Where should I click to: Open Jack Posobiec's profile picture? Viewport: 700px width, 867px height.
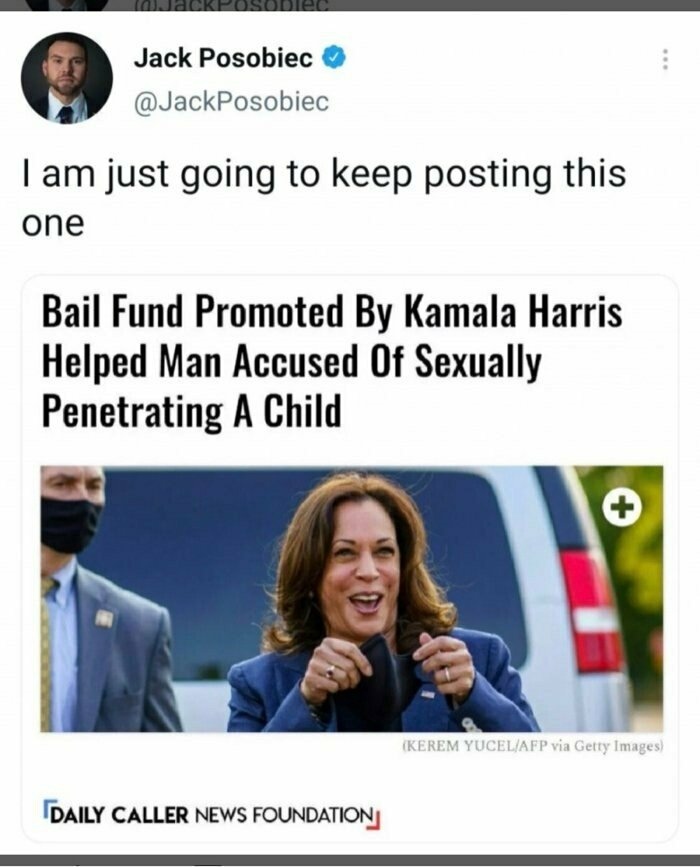click(x=67, y=77)
